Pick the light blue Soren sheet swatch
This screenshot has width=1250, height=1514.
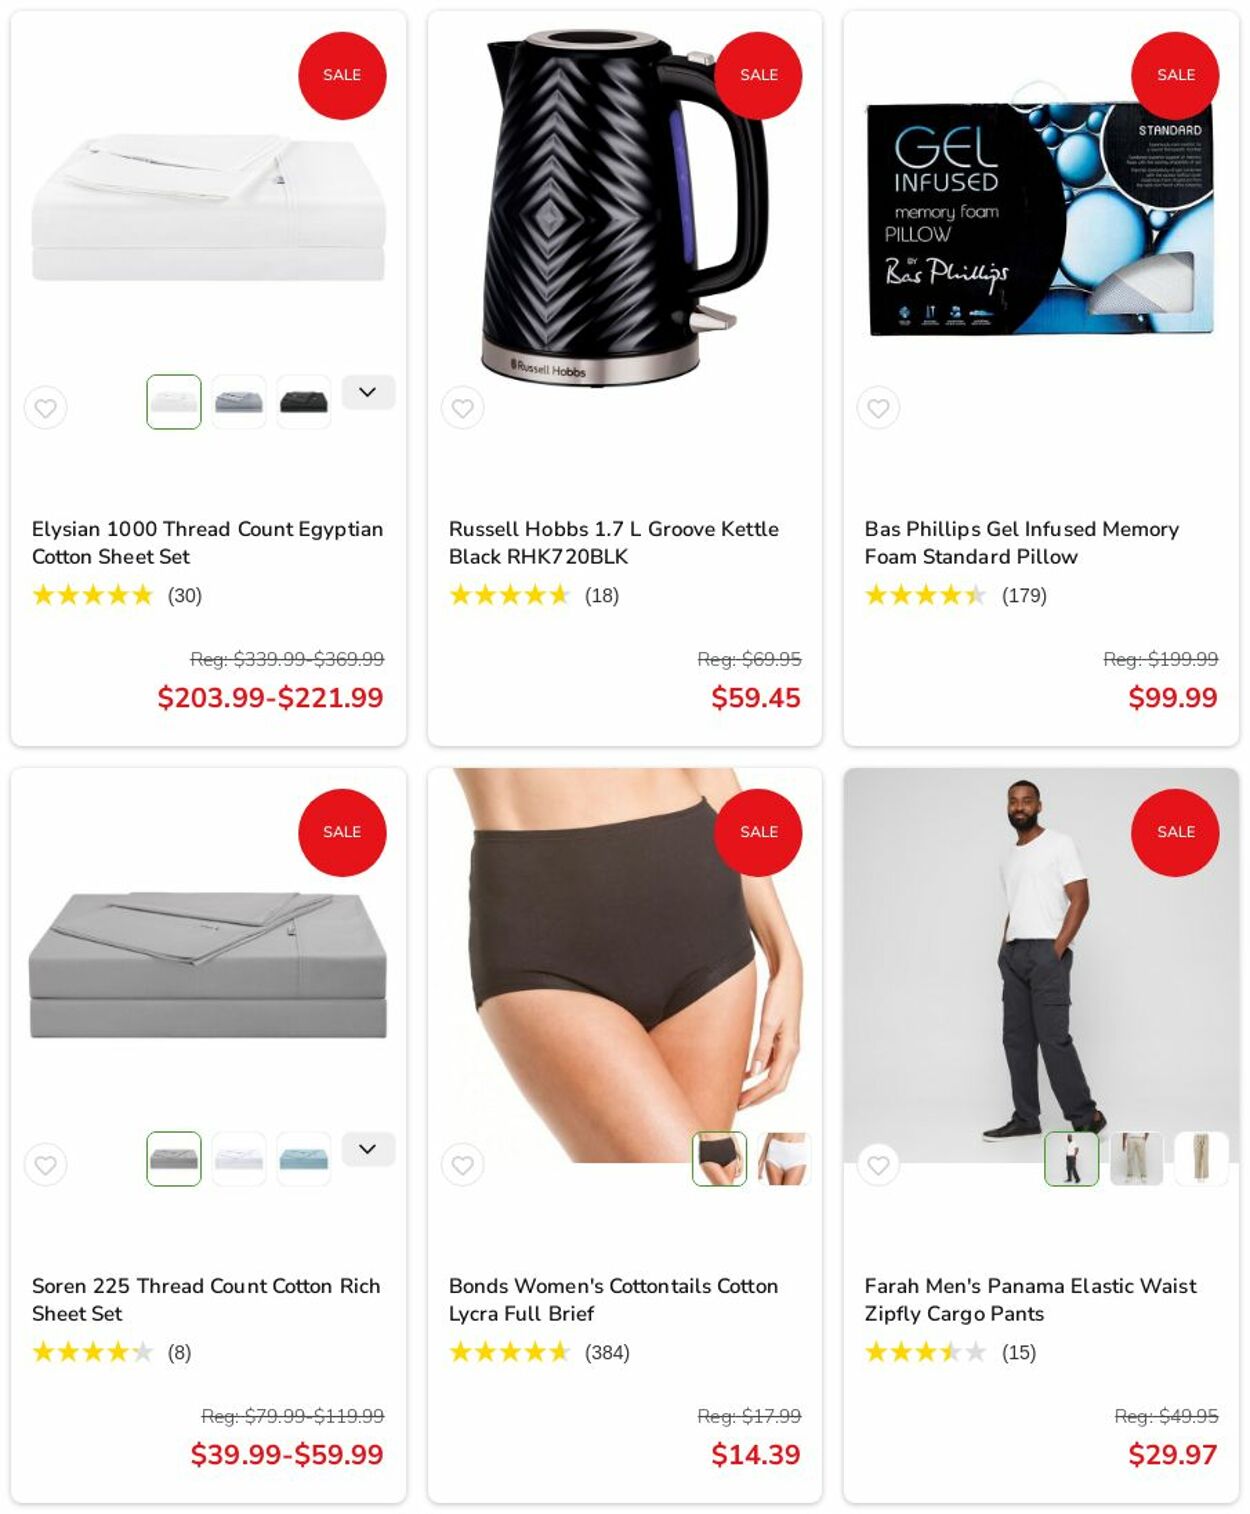304,1159
